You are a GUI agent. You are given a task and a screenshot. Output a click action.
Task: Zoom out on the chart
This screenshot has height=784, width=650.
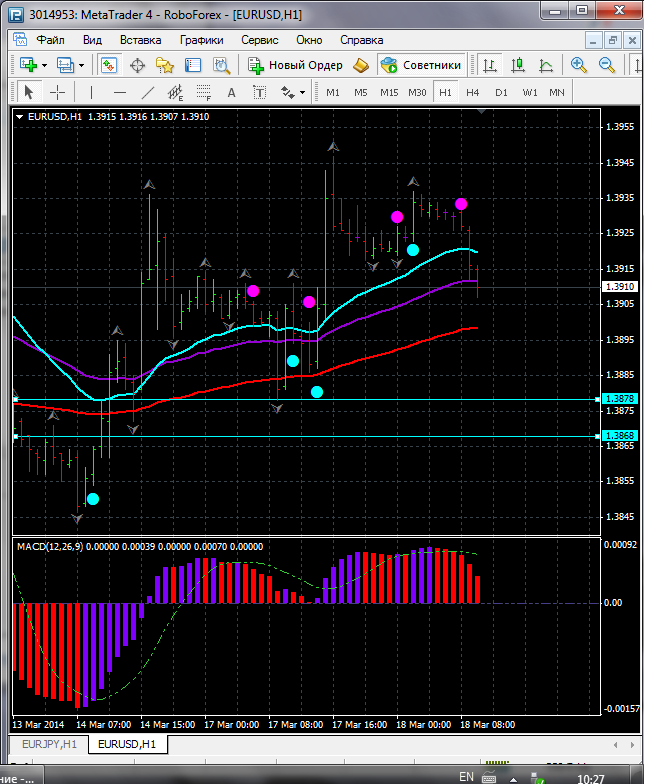coord(606,66)
